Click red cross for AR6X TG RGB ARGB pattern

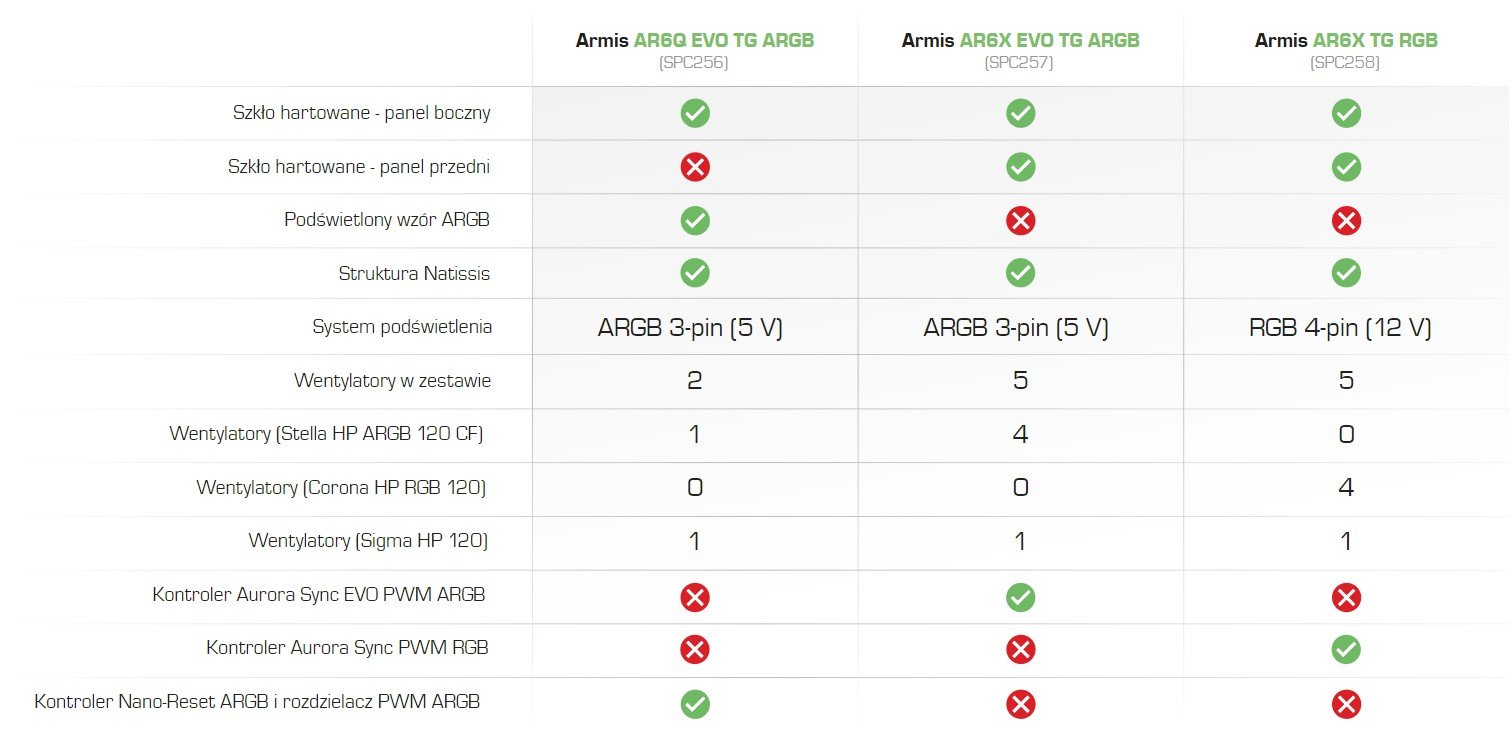pos(1346,220)
